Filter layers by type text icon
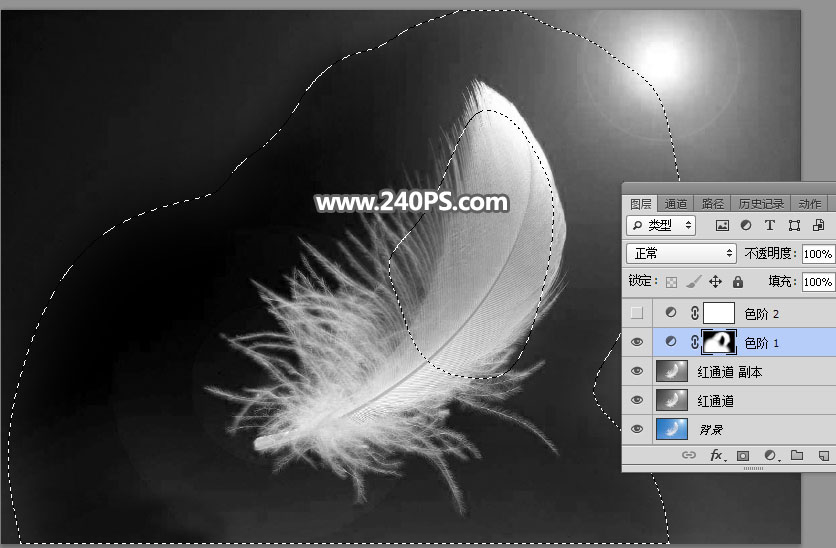The width and height of the screenshot is (836, 548). 769,225
